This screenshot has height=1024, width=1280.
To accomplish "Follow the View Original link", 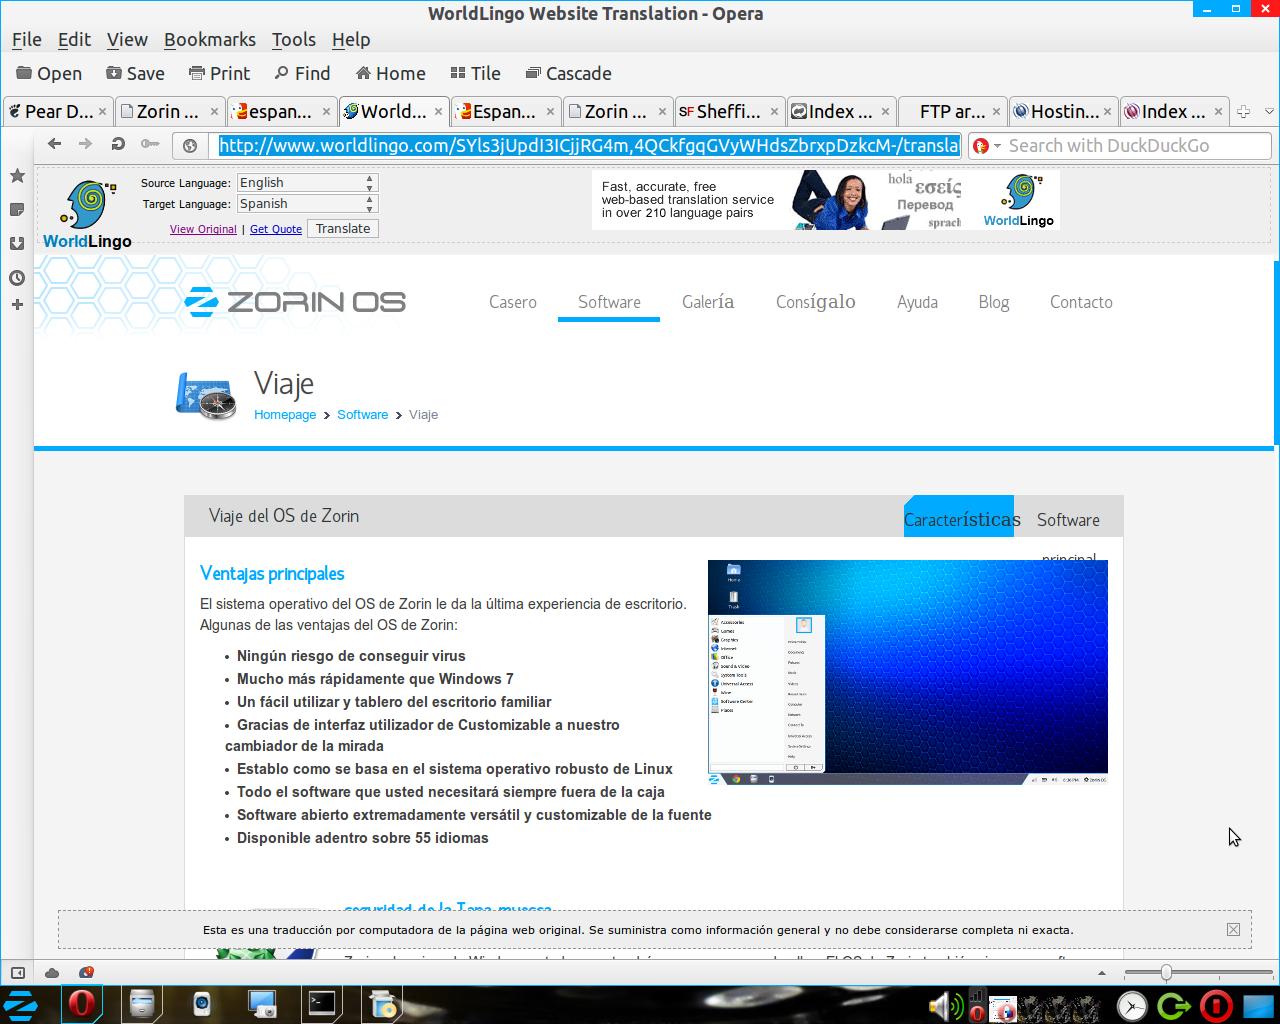I will tap(203, 229).
